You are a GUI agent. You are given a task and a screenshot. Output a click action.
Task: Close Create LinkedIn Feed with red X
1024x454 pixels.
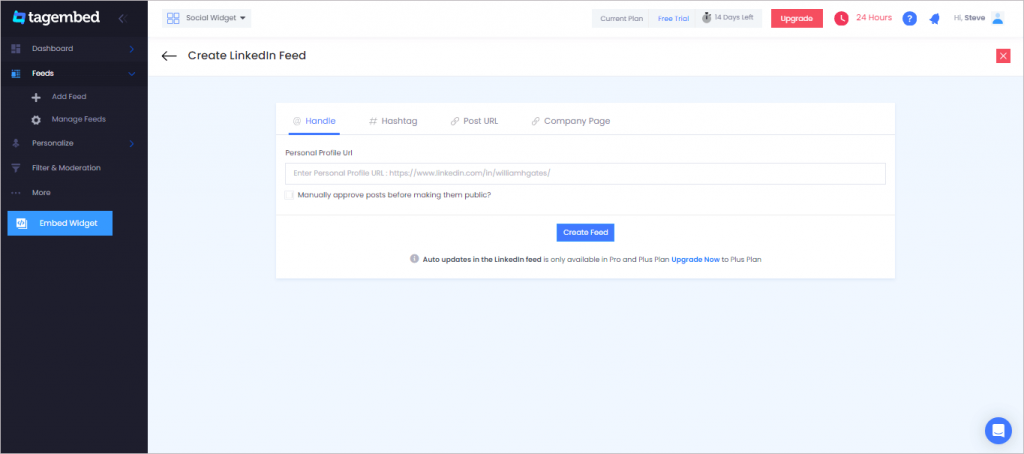[x=1003, y=56]
